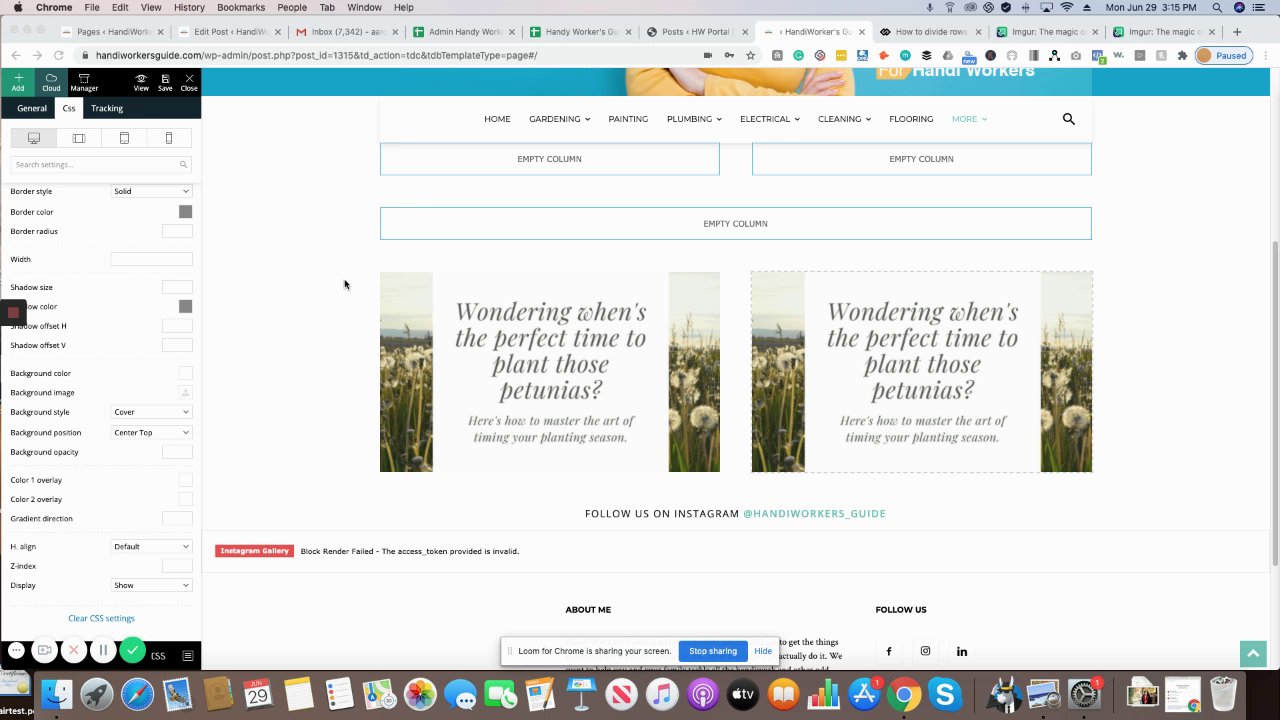Open the Chrome Extensions puzzle icon

coord(1183,55)
